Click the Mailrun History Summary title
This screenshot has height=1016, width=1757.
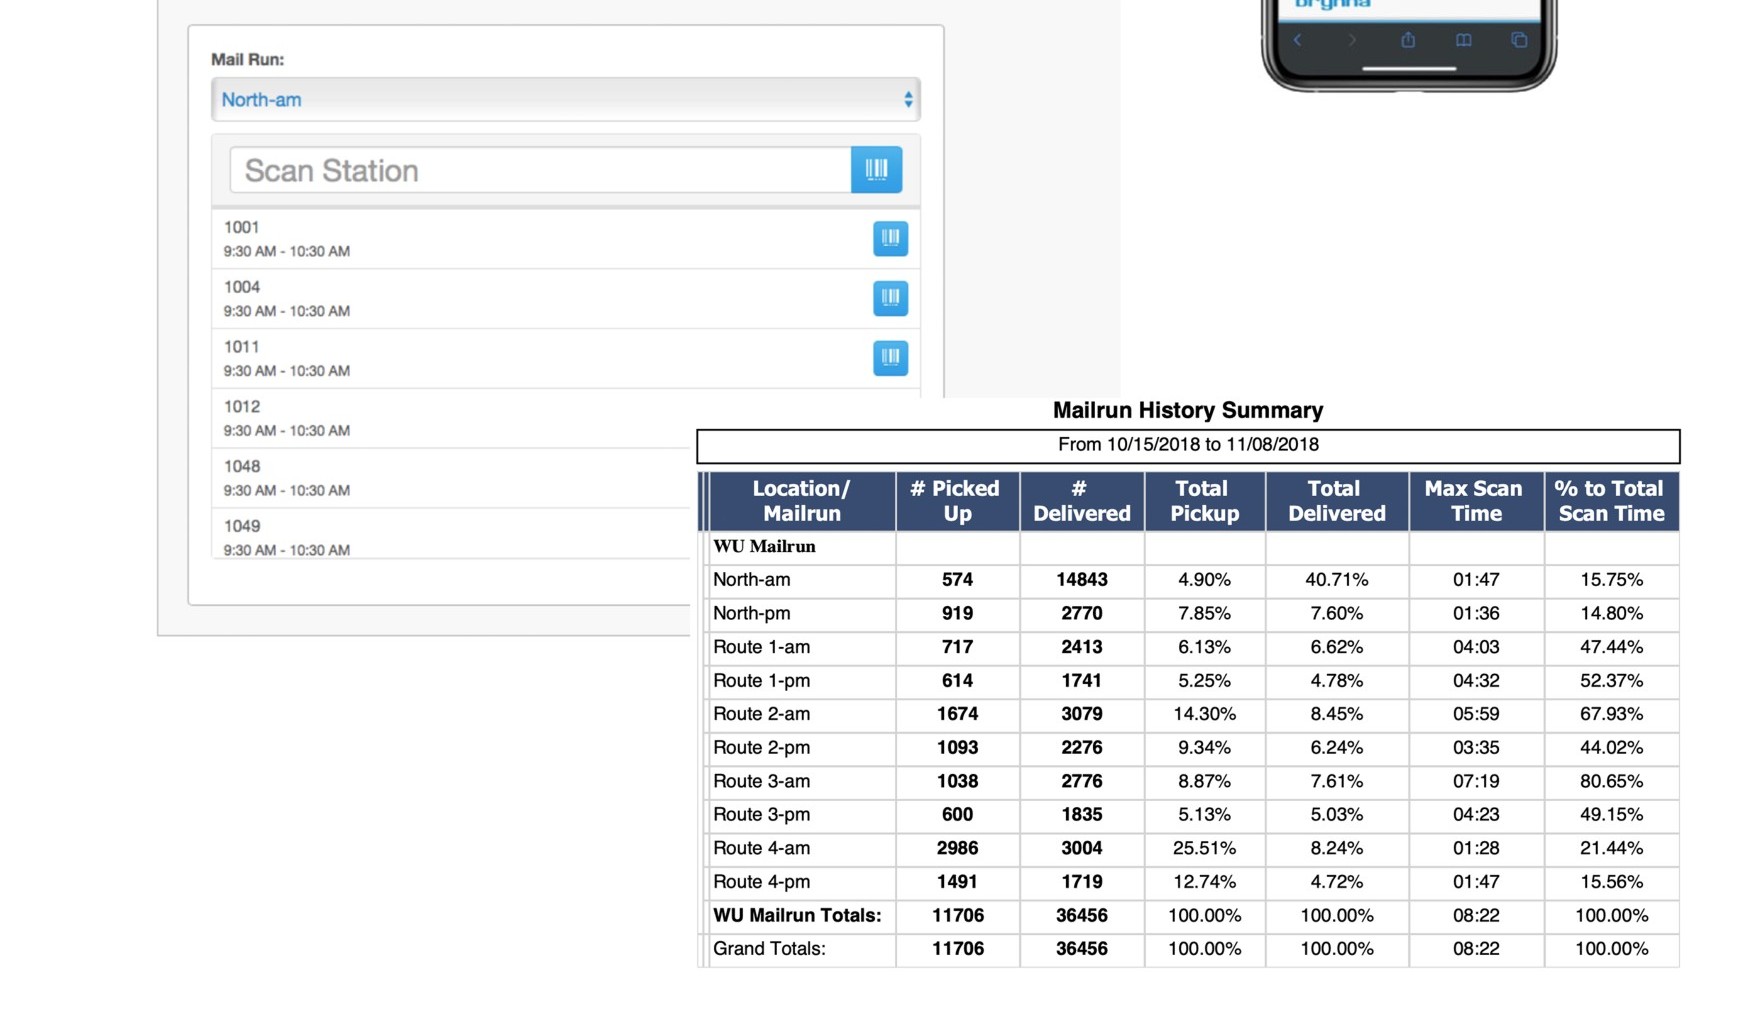[1188, 410]
